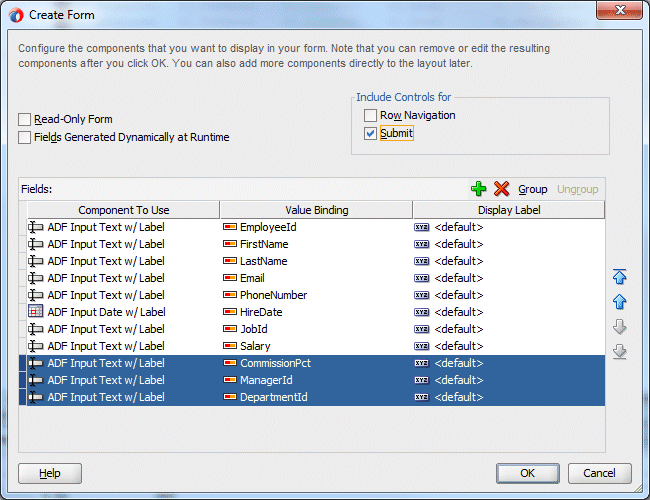The height and width of the screenshot is (500, 650).
Task: Select the LastName value binding cell
Action: 317,261
